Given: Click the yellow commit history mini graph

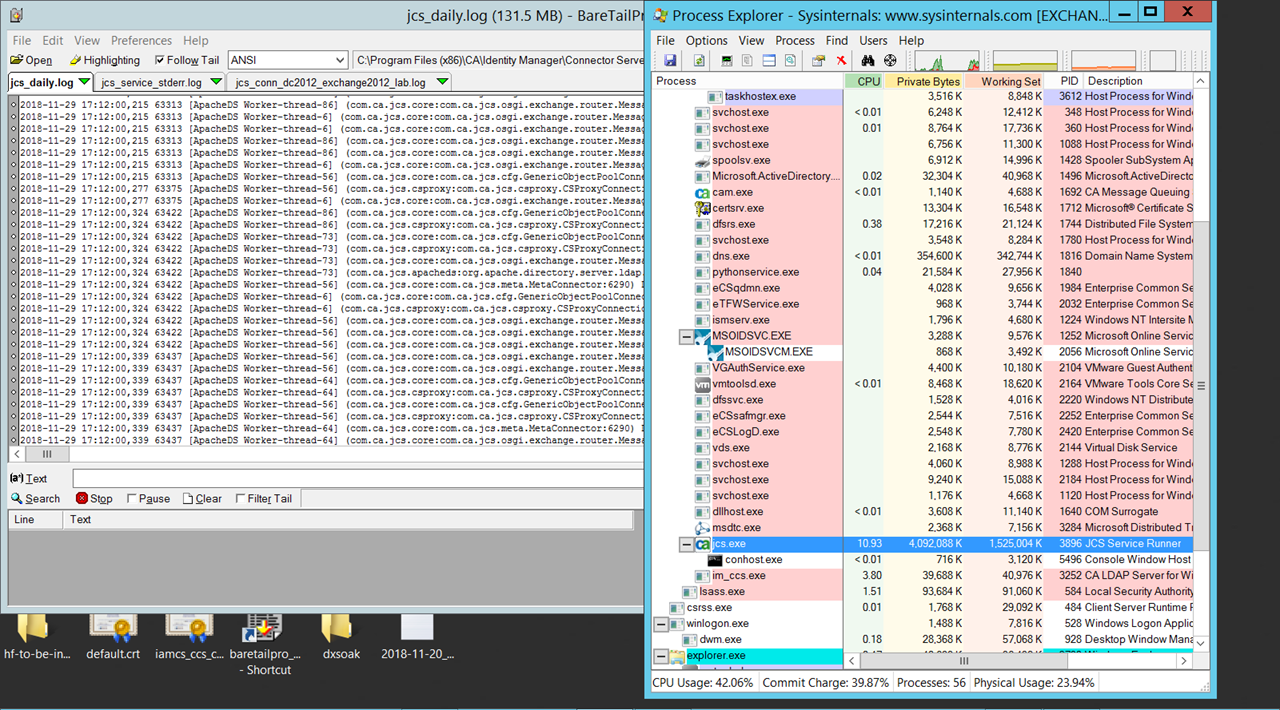Looking at the screenshot, I should click(1025, 60).
